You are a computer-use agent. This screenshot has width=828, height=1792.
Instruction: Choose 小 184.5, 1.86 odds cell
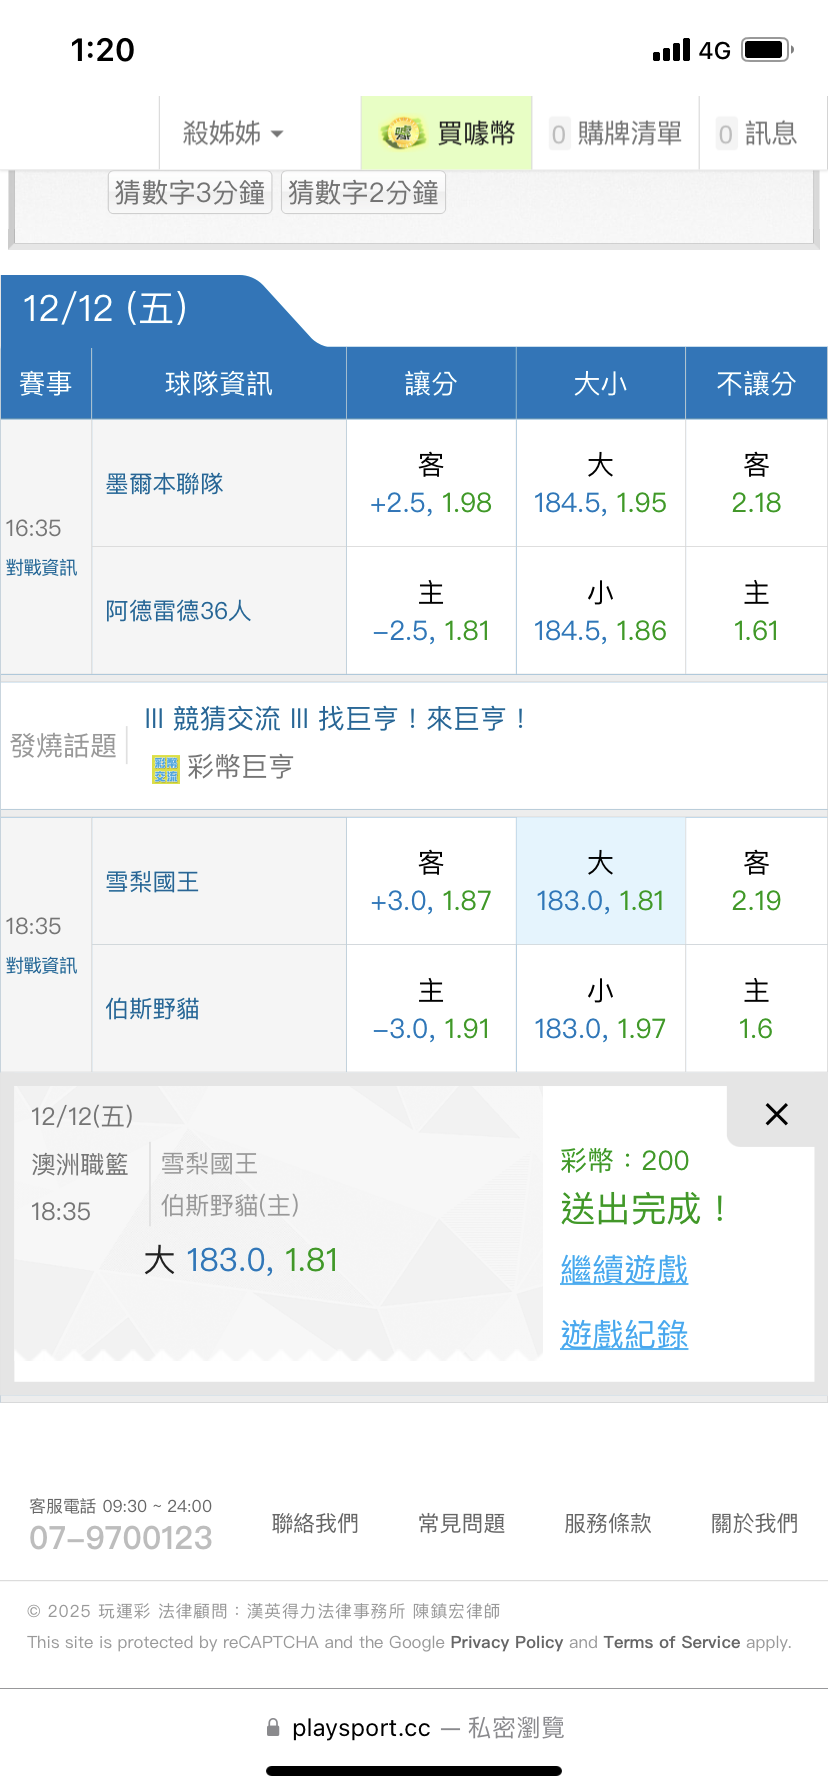click(600, 611)
